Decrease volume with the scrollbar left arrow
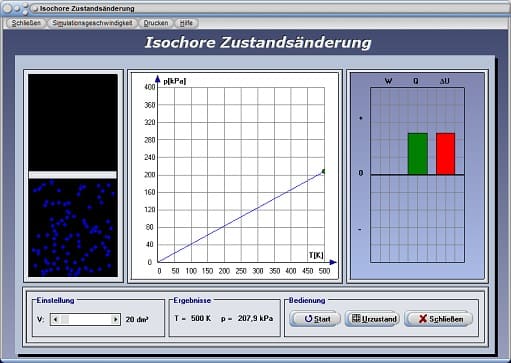511x363 pixels. 55,319
